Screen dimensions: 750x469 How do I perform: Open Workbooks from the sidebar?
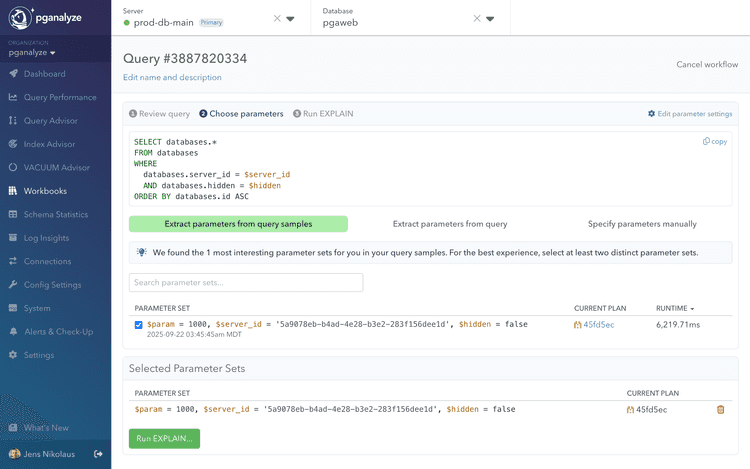45,191
